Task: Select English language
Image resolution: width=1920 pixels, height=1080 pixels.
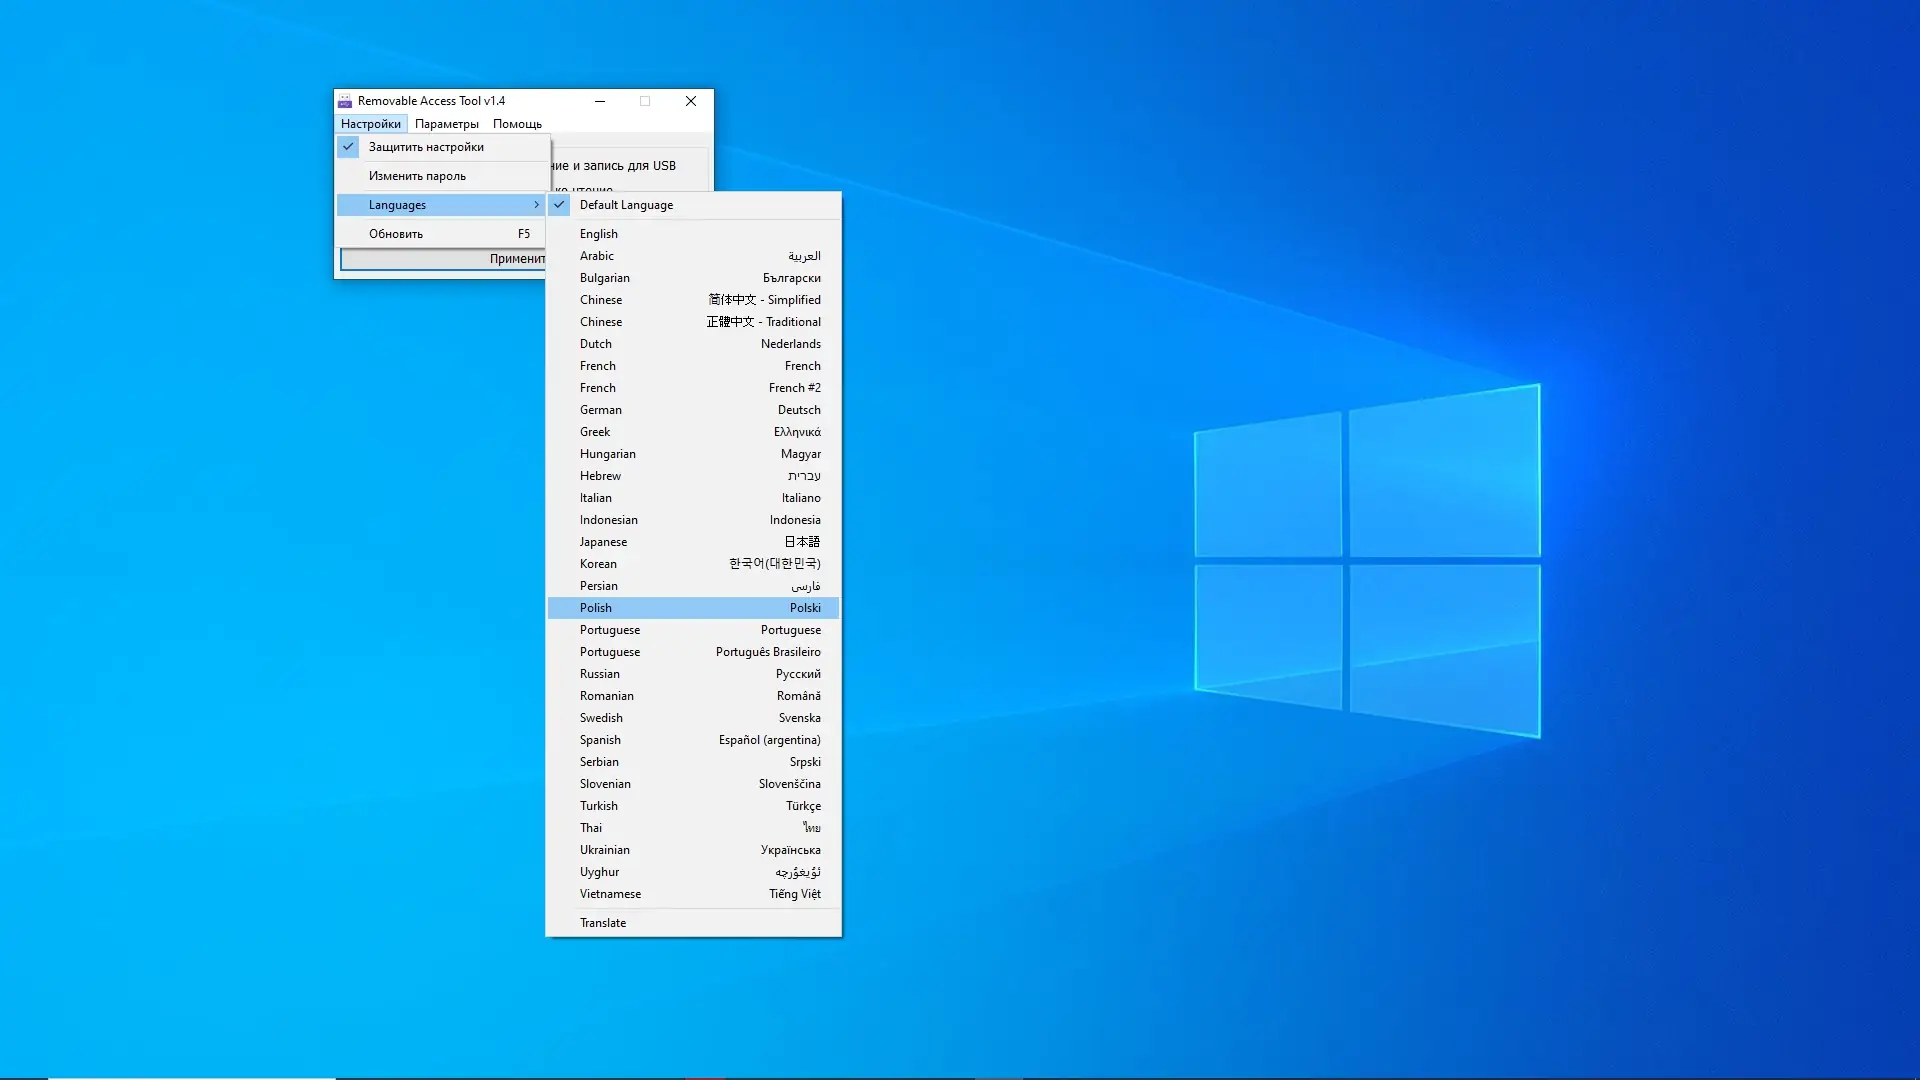Action: 599,234
